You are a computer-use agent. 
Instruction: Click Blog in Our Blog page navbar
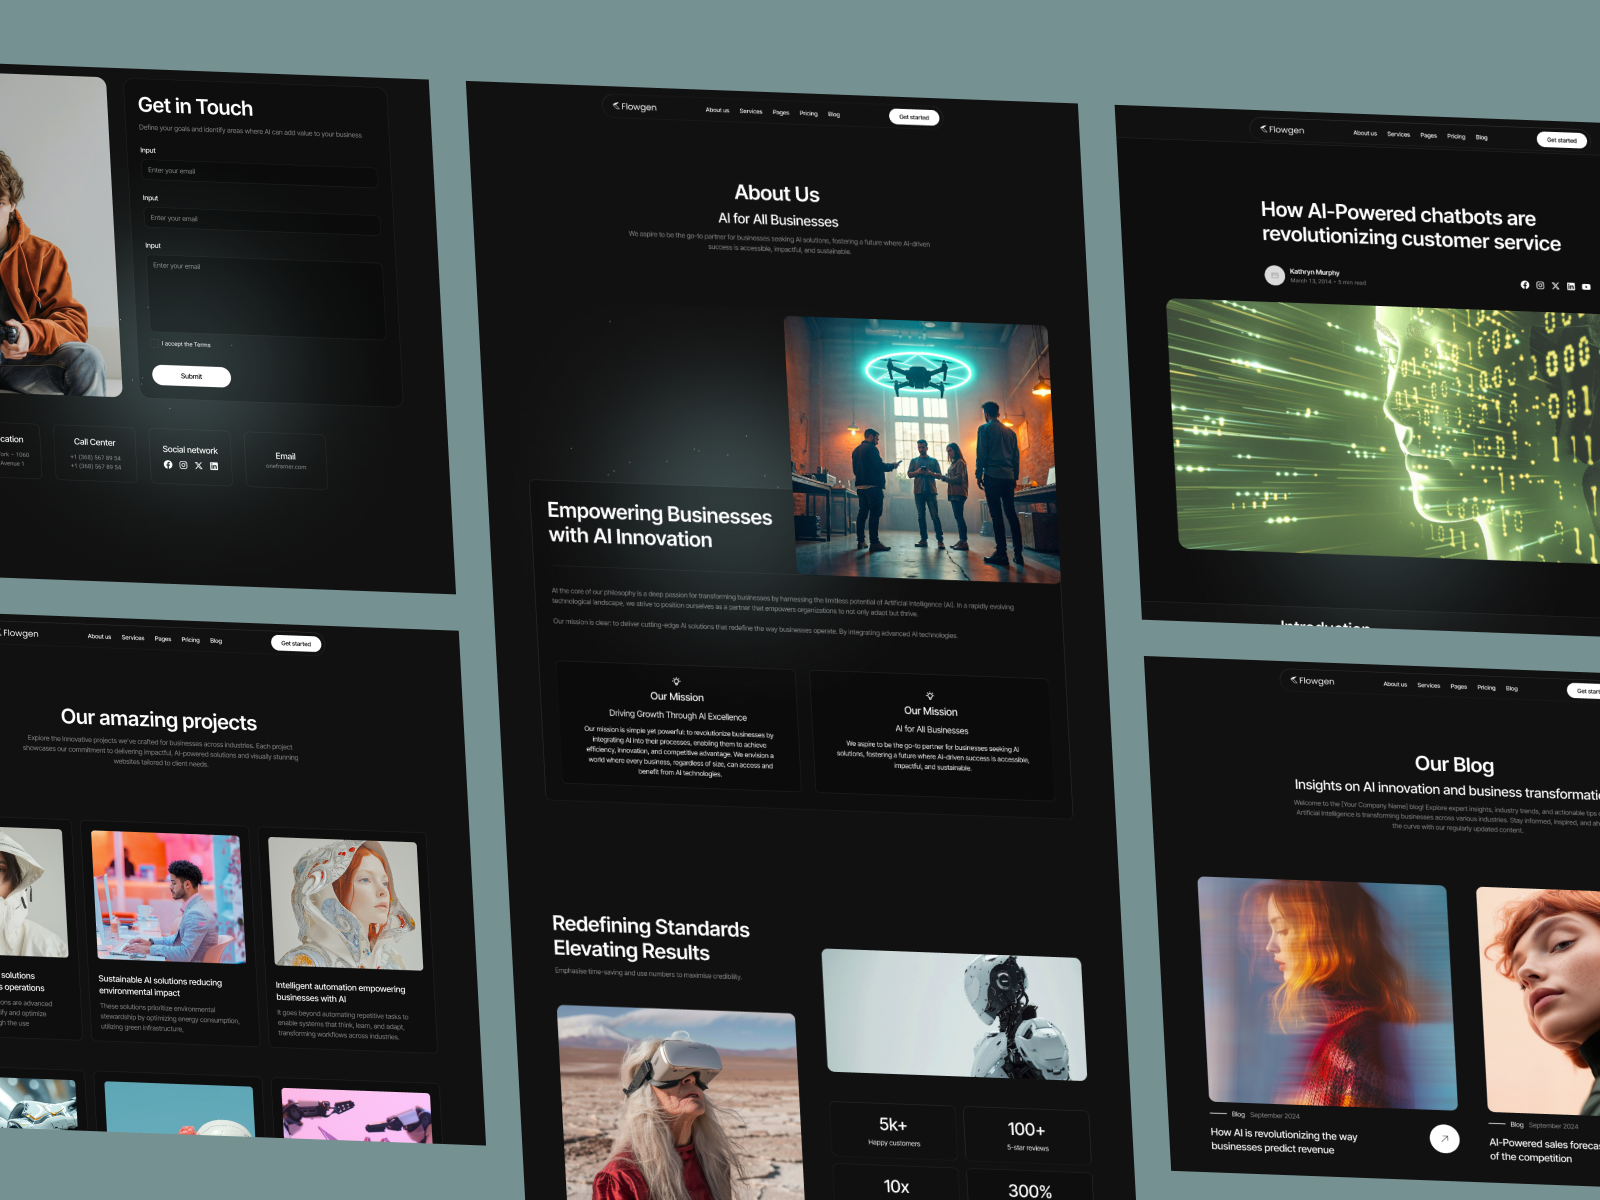[x=1512, y=688]
